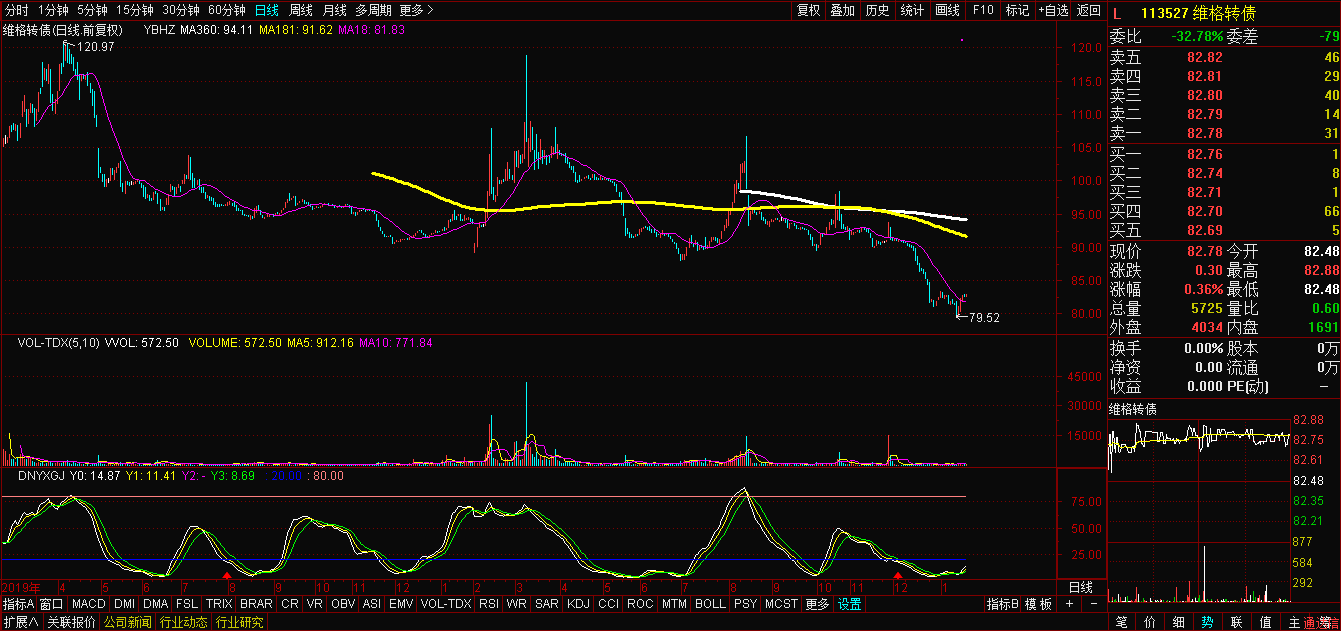Activate the 画线 drawing tools
The image size is (1341, 631).
pos(947,10)
